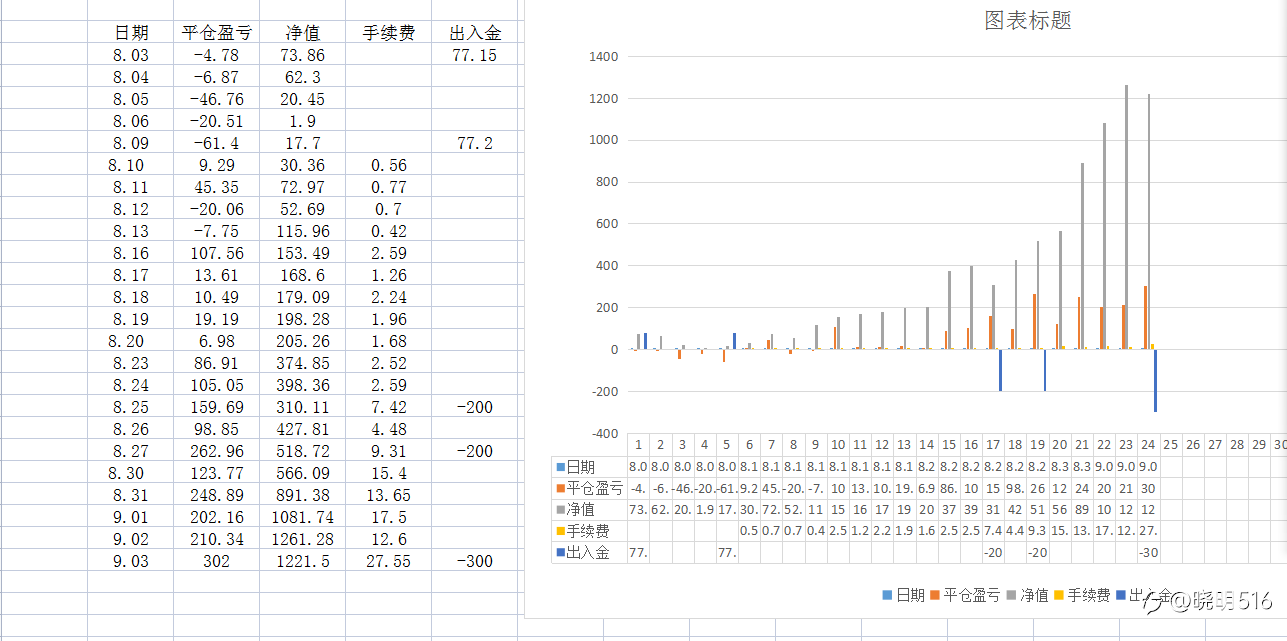Select the net value cell 30.36

pyautogui.click(x=302, y=165)
